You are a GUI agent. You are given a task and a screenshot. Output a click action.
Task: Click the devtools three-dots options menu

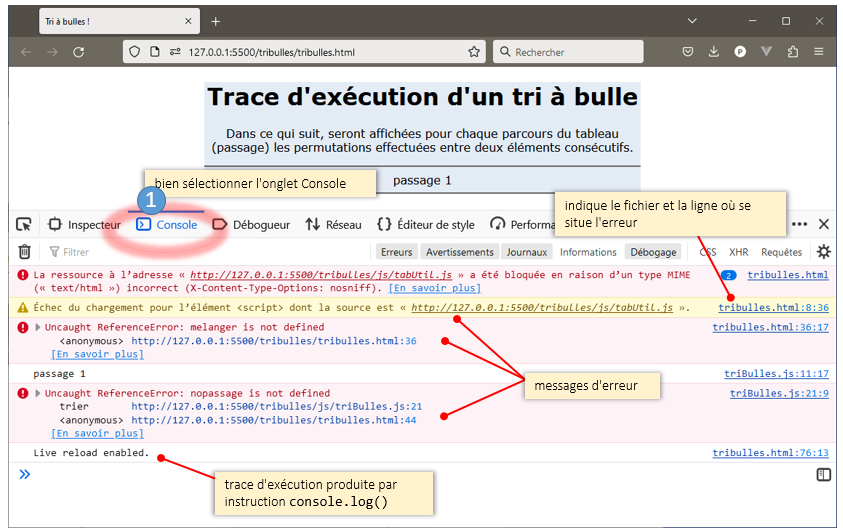(x=799, y=225)
